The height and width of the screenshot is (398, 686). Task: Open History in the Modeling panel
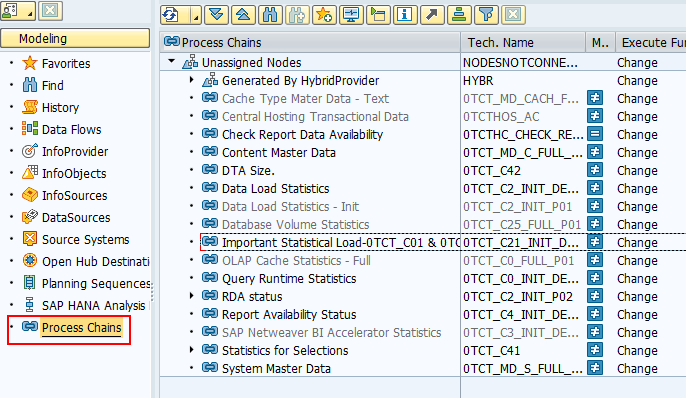pyautogui.click(x=60, y=108)
